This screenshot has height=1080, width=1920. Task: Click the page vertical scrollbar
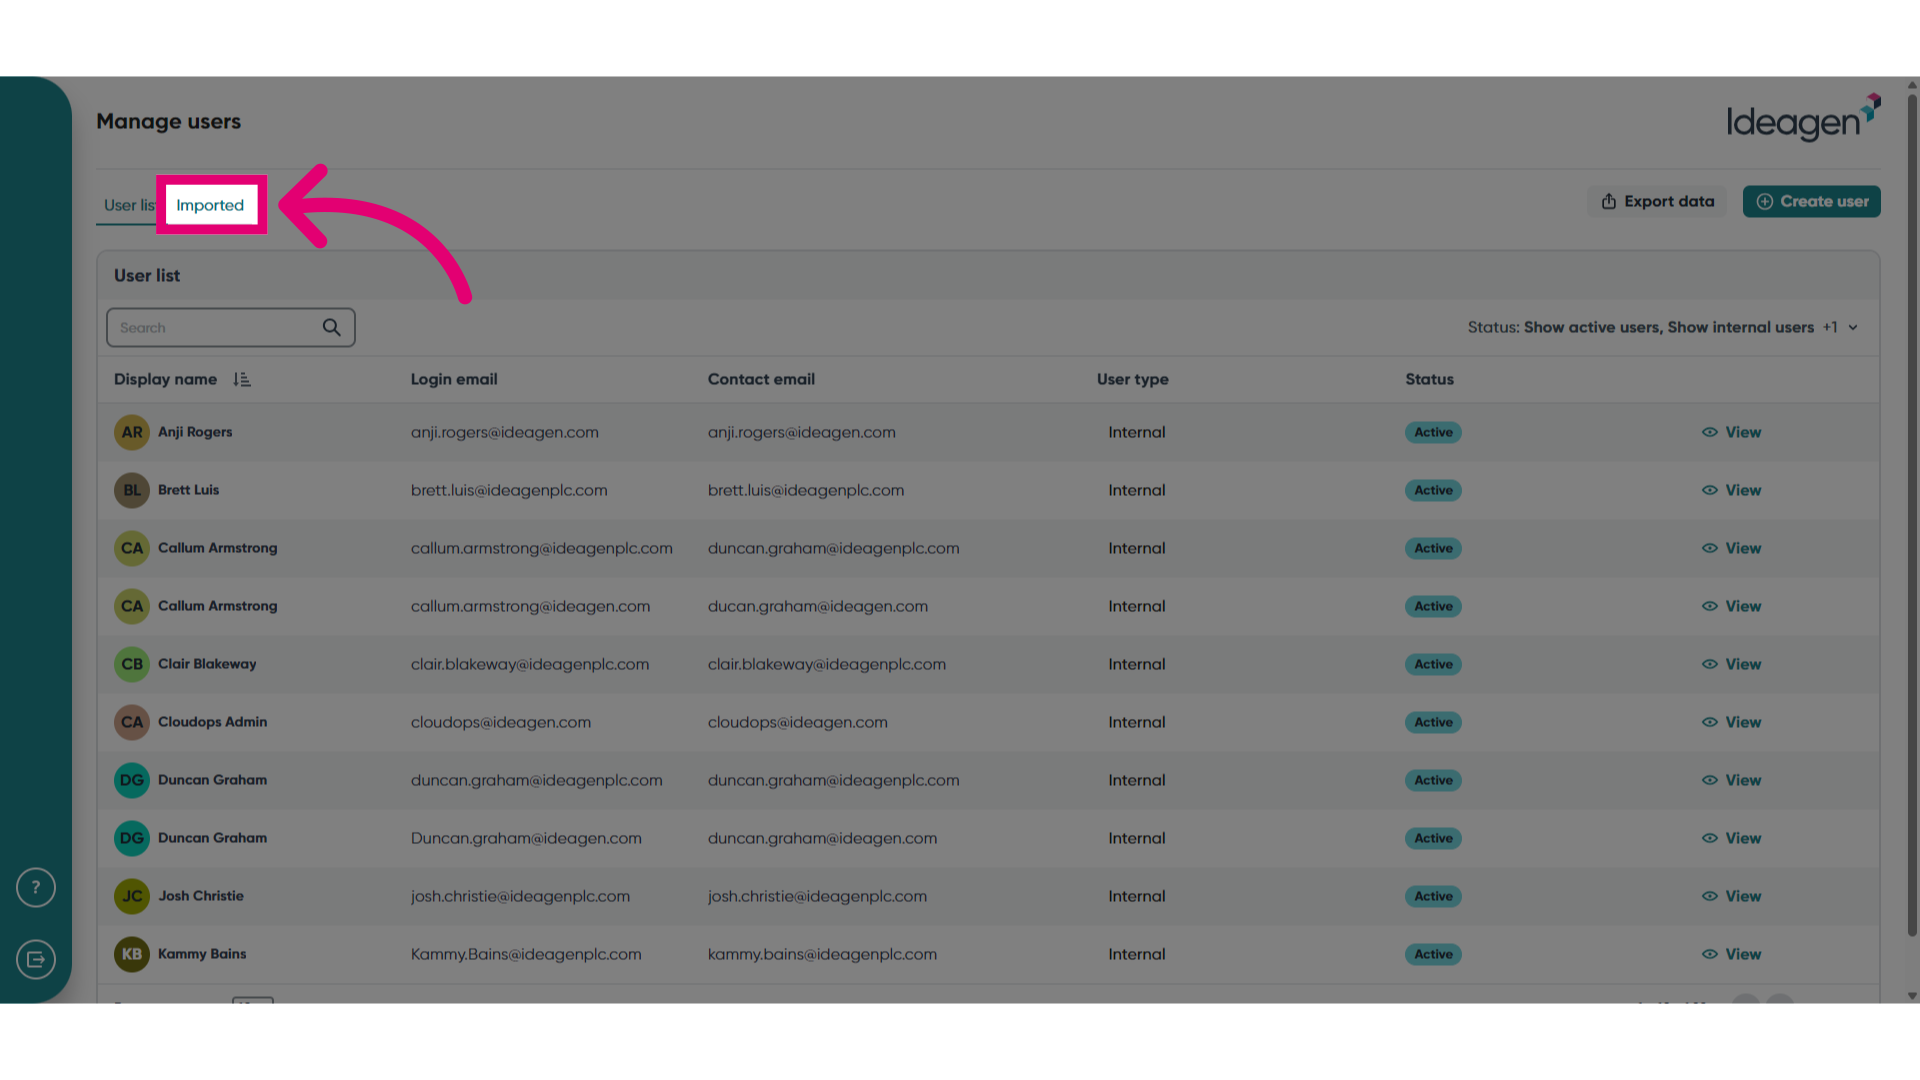[1912, 515]
